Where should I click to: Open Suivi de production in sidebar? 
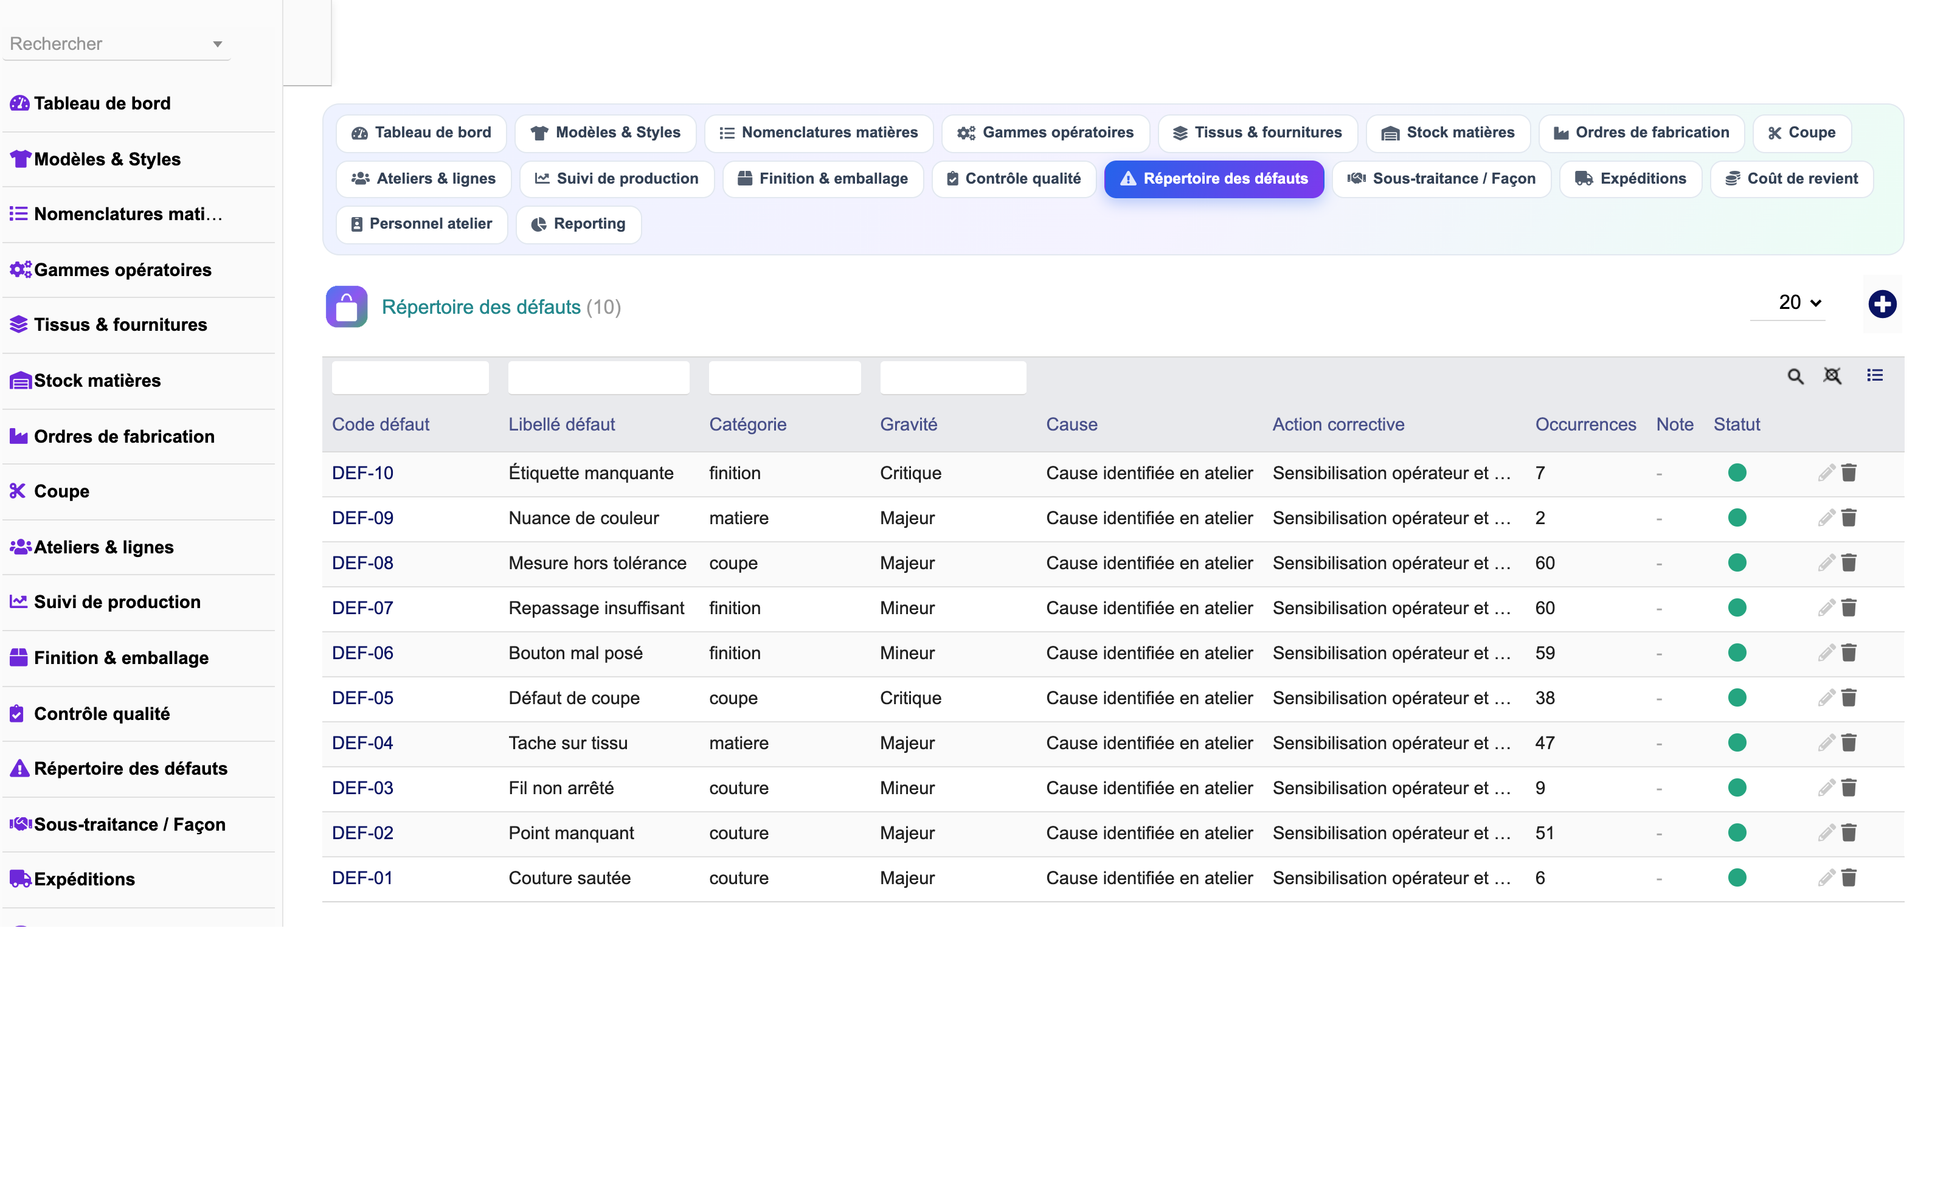139,602
